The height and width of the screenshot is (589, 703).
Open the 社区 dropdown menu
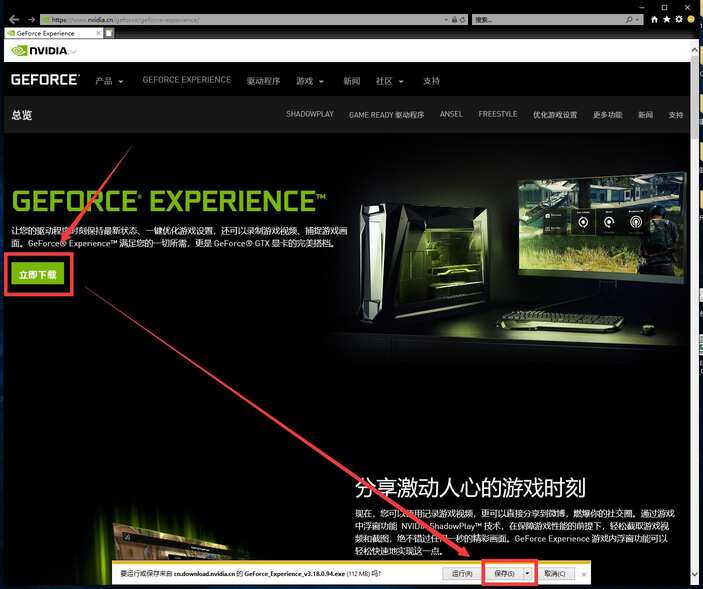(390, 81)
